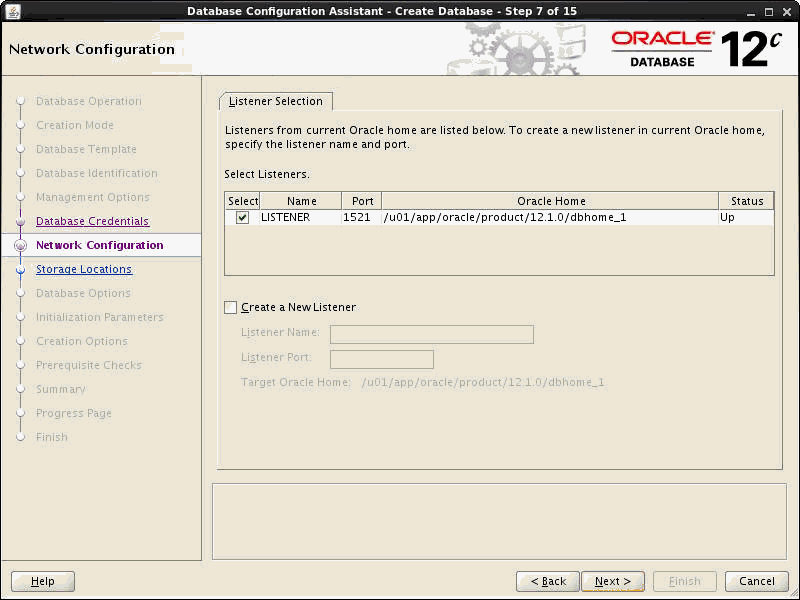The image size is (800, 600).
Task: Click the Storage Locations step bullet icon
Action: pos(20,269)
